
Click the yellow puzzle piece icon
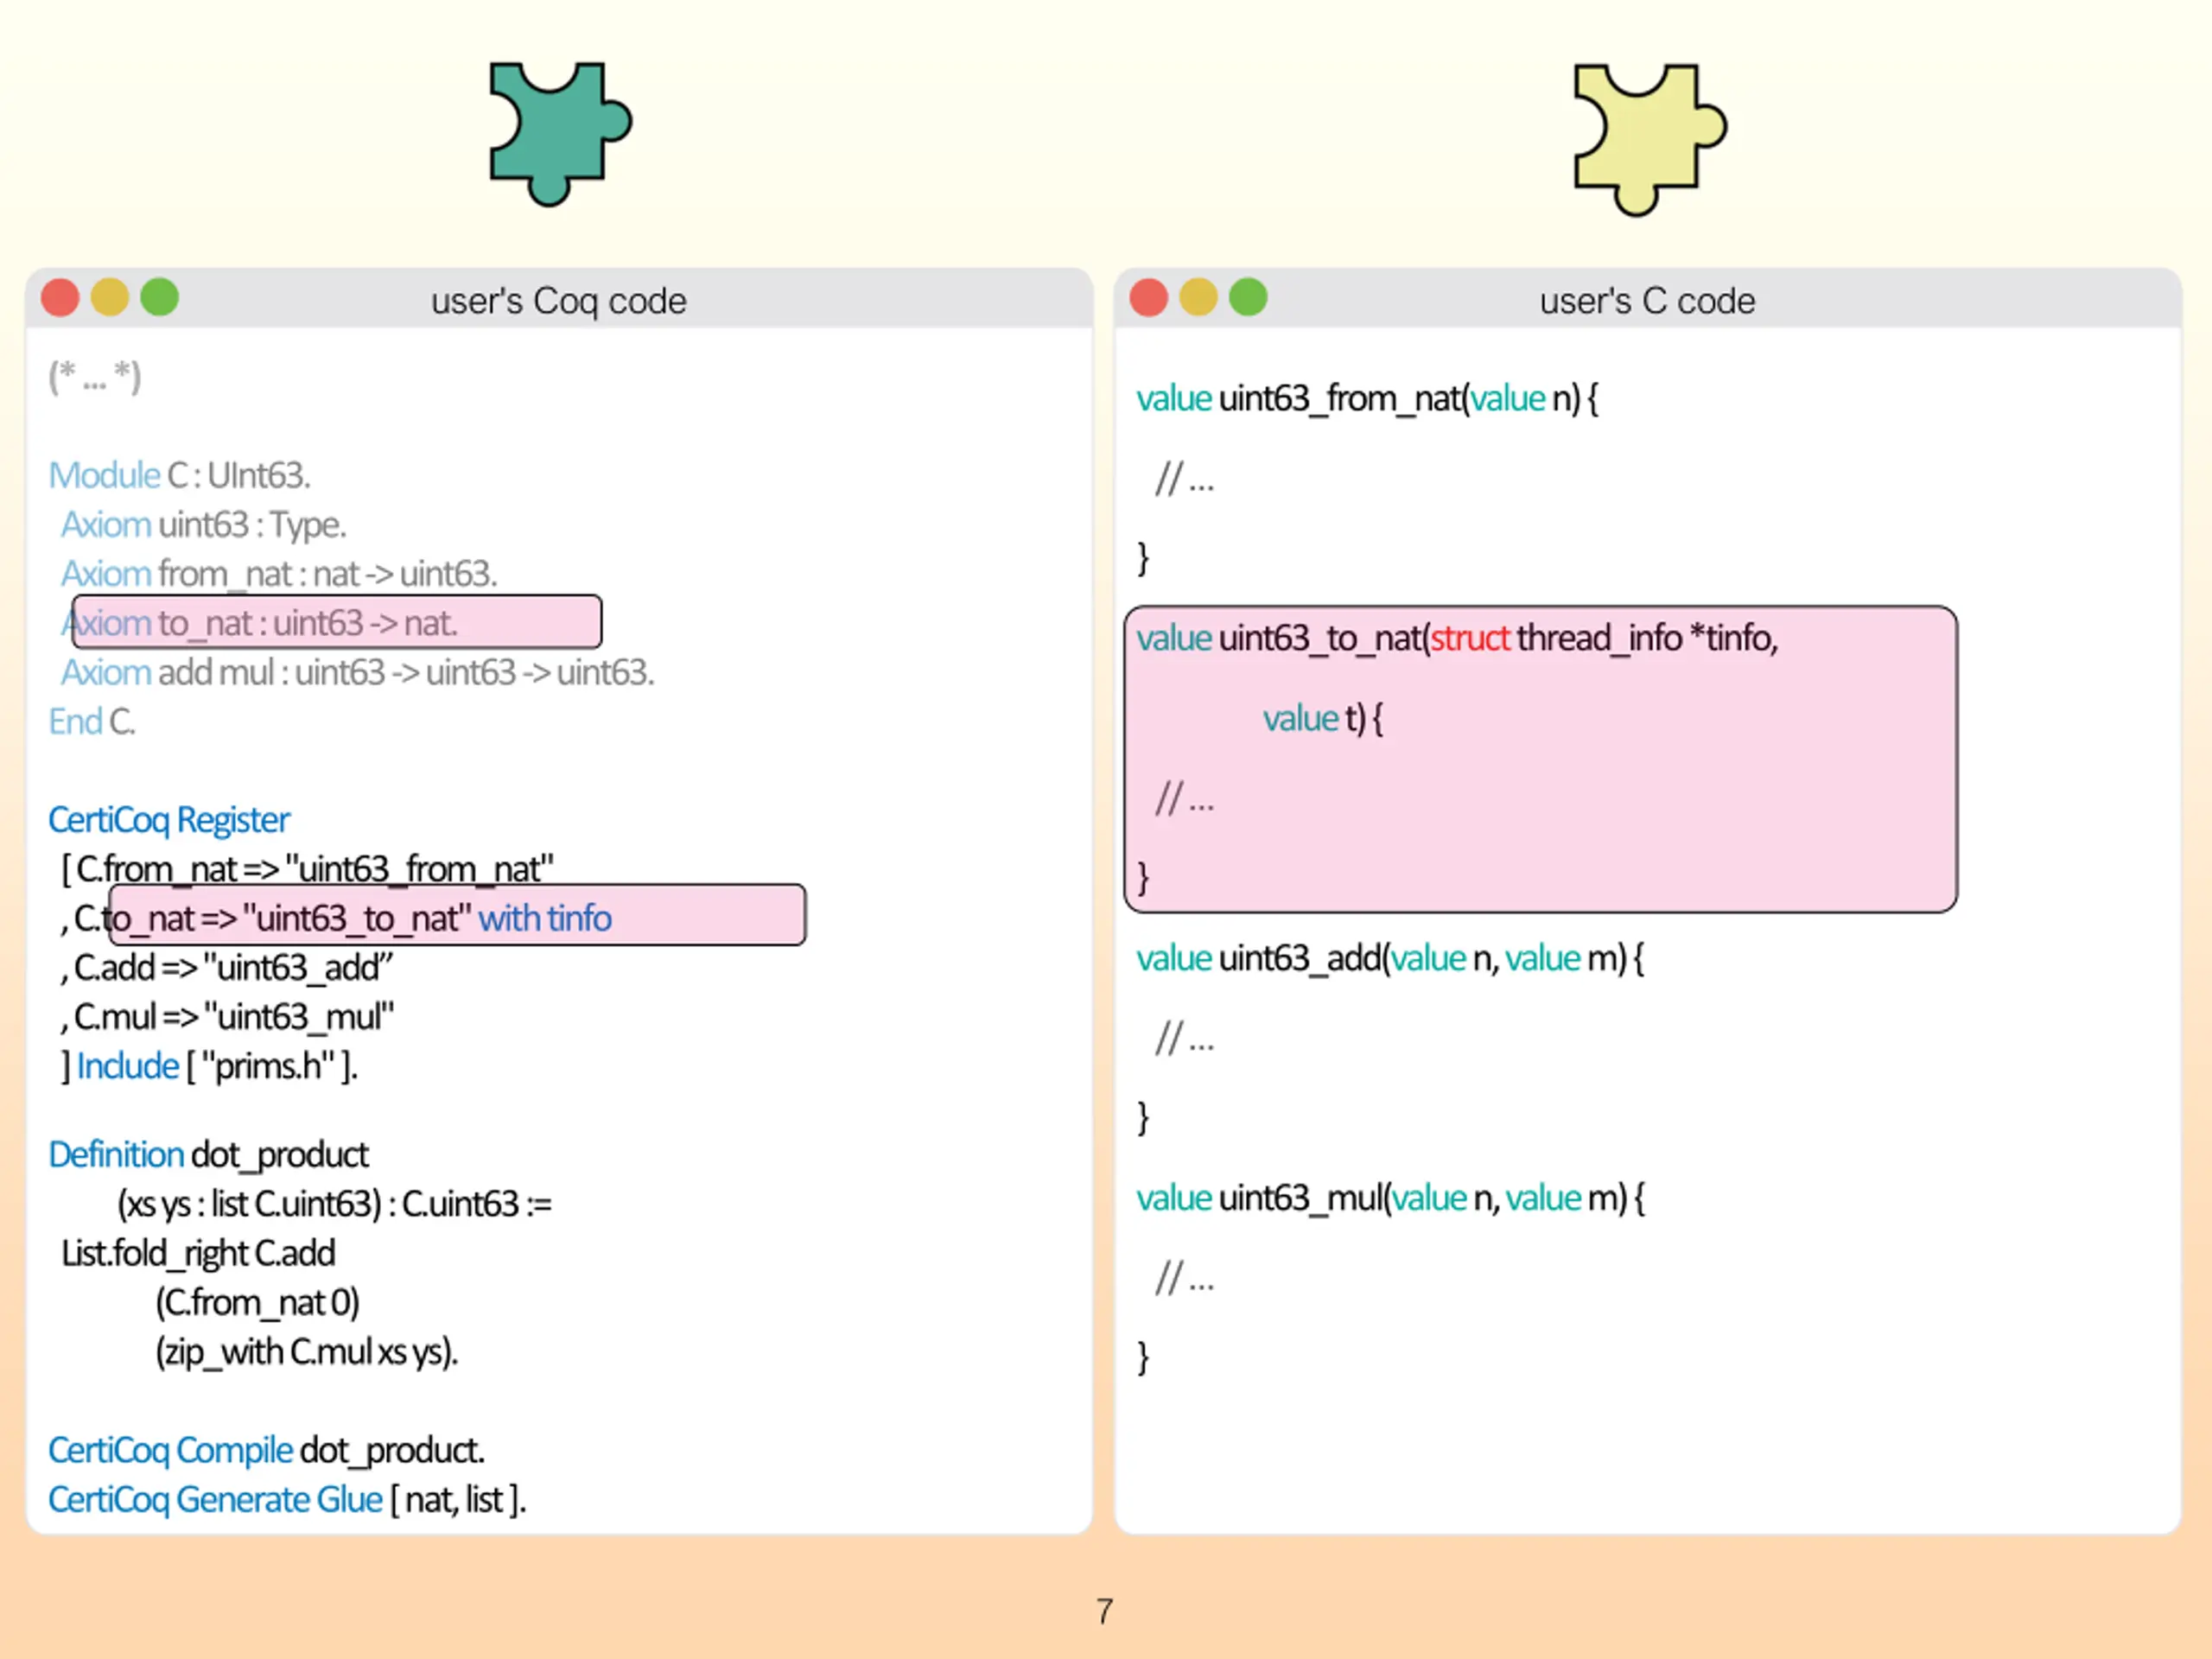click(1648, 139)
